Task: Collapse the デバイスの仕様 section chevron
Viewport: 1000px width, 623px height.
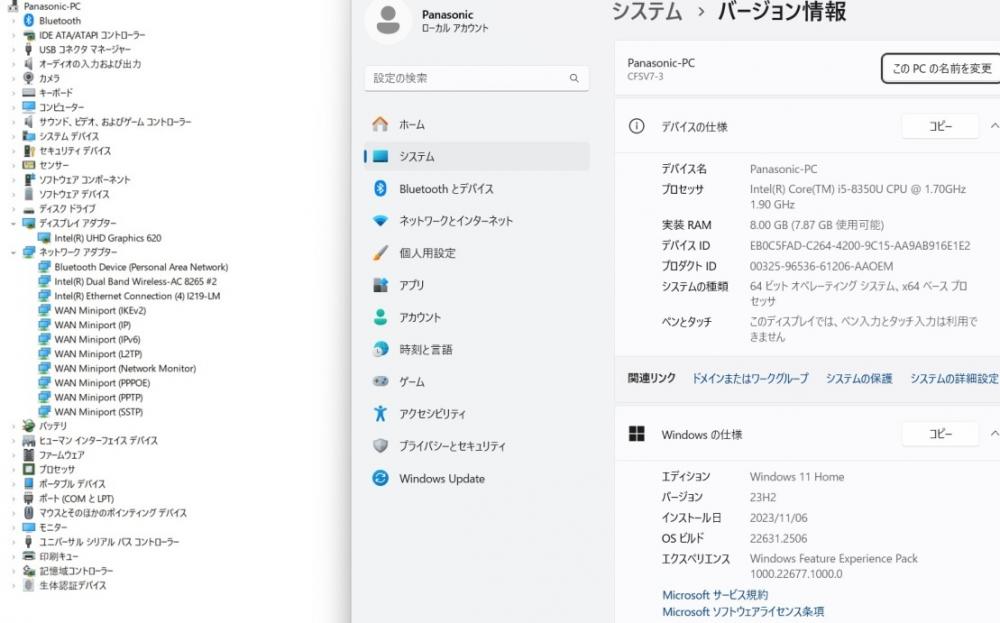Action: (994, 126)
